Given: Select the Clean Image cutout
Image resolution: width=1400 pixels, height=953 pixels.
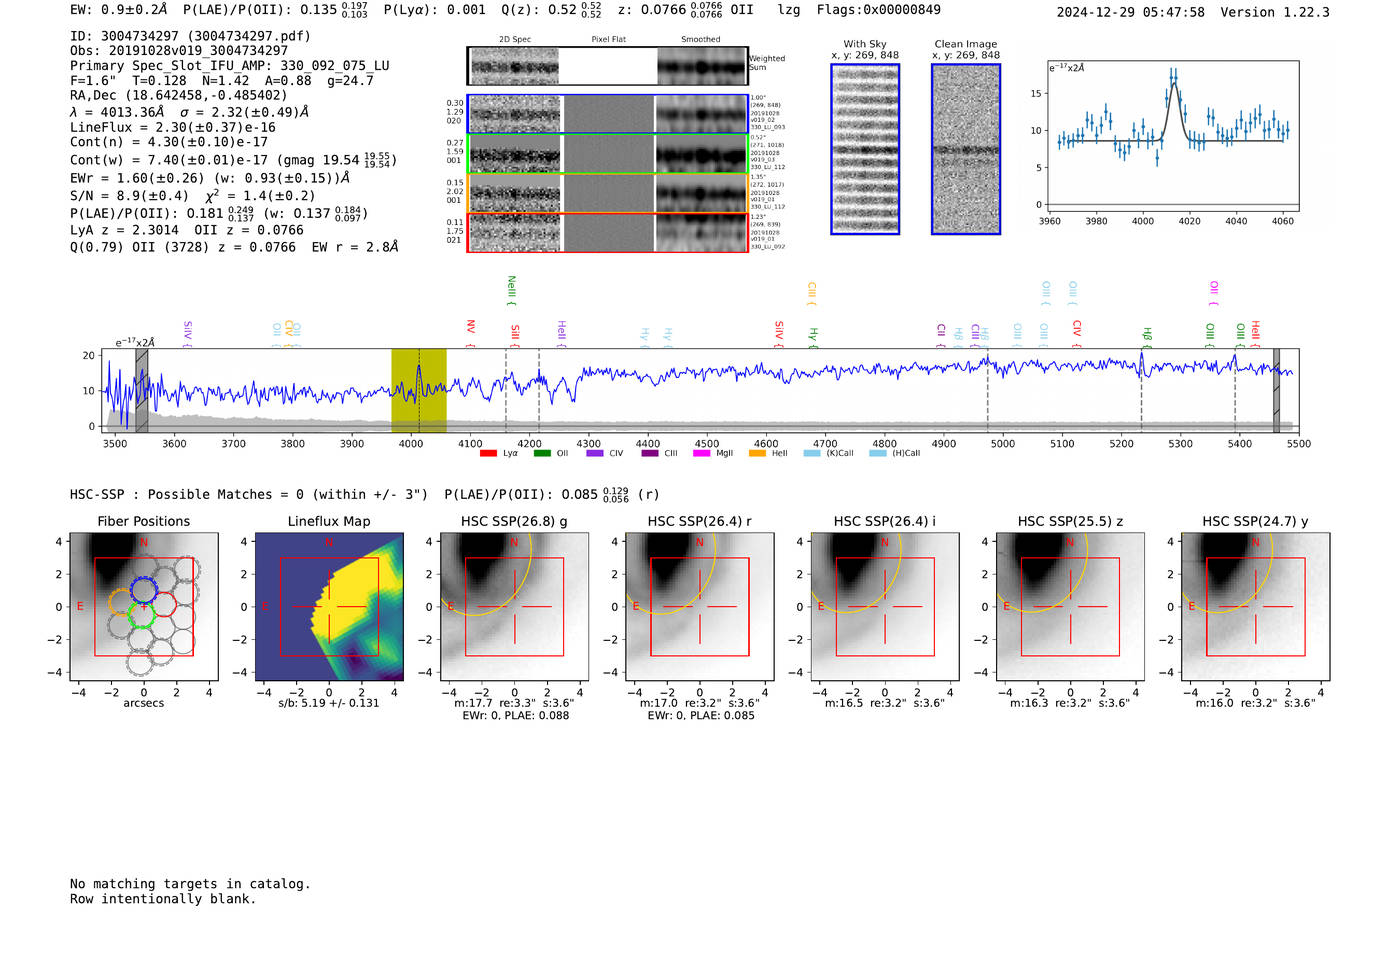Looking at the screenshot, I should point(966,149).
